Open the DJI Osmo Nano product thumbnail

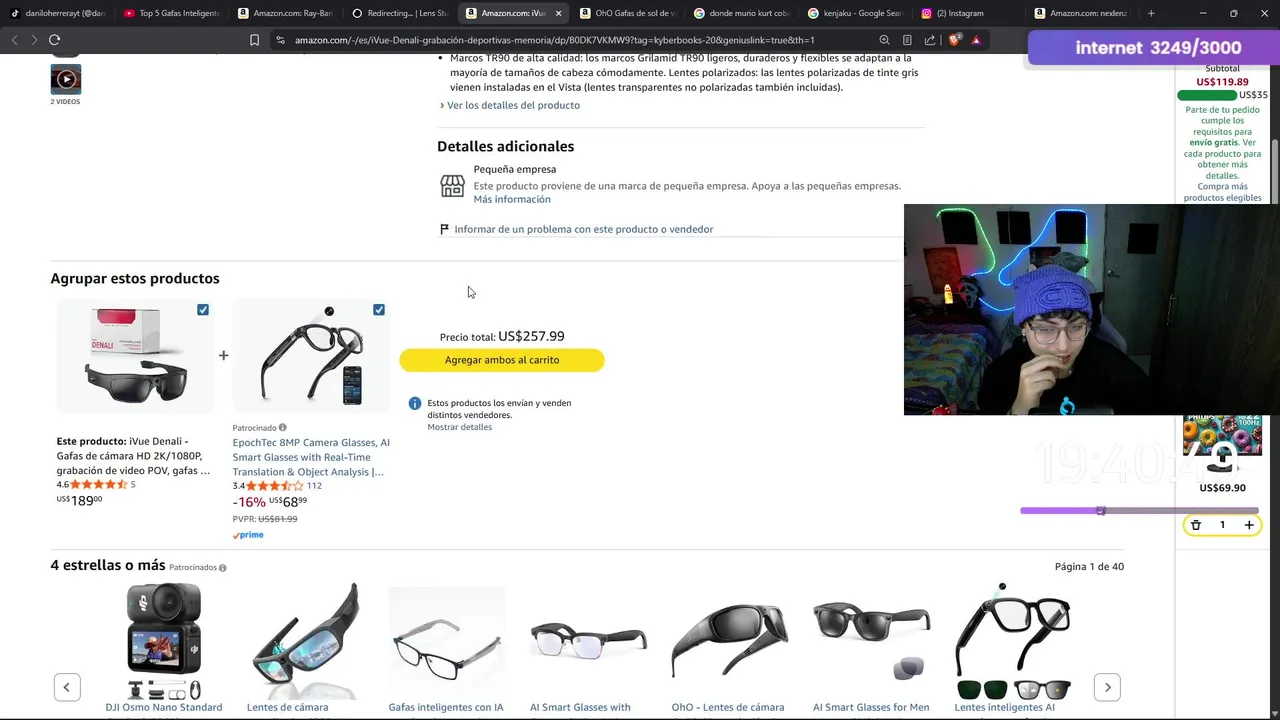tap(164, 641)
